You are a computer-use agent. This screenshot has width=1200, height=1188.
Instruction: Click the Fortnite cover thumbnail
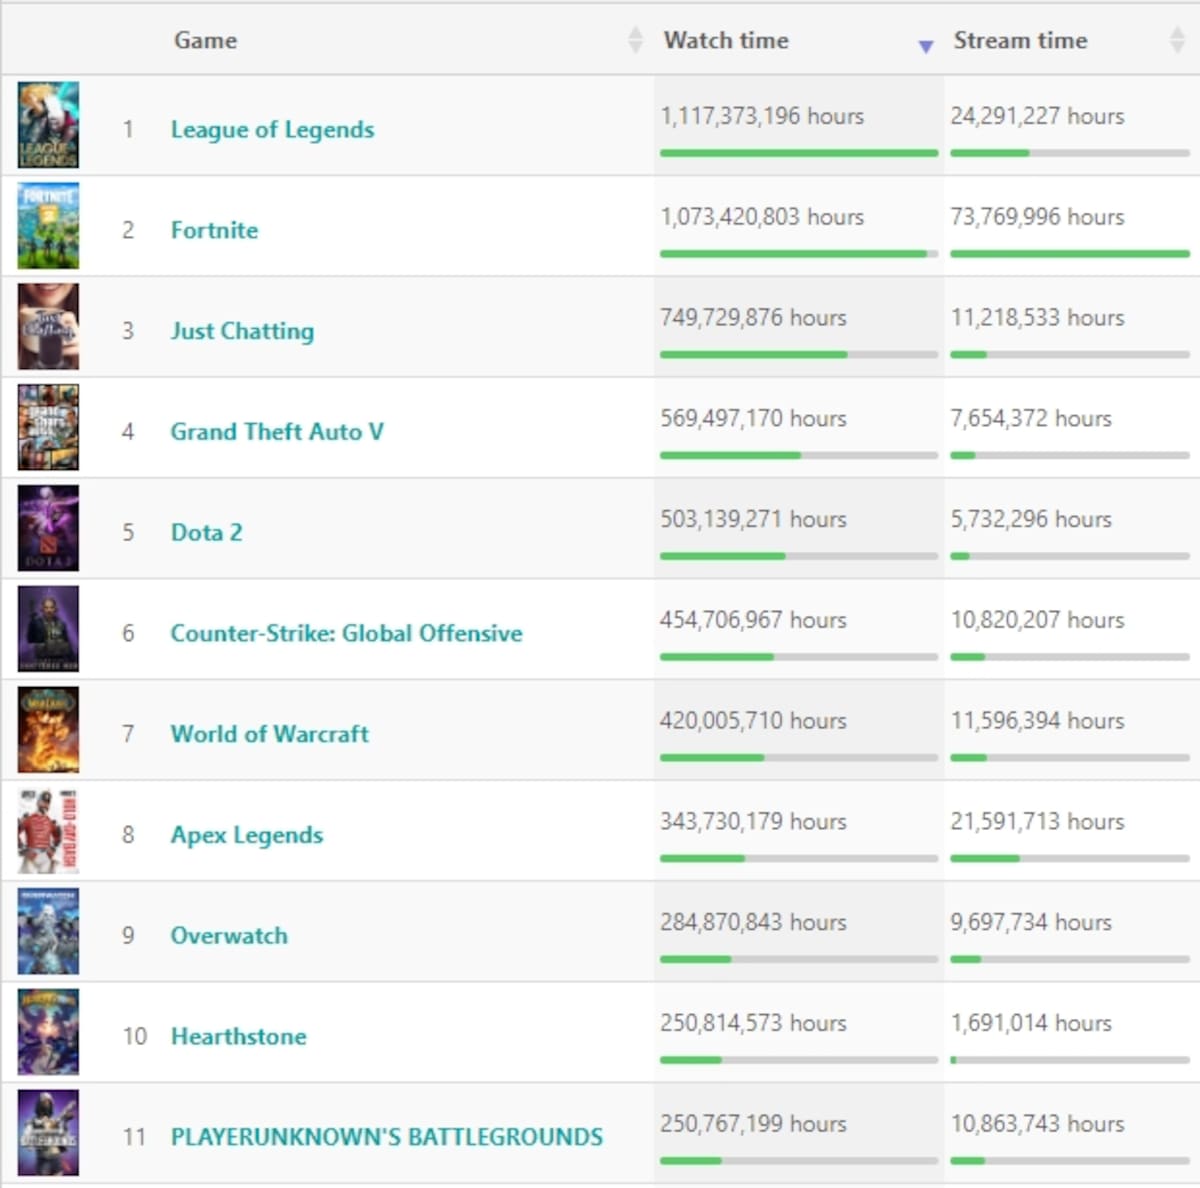(x=48, y=226)
